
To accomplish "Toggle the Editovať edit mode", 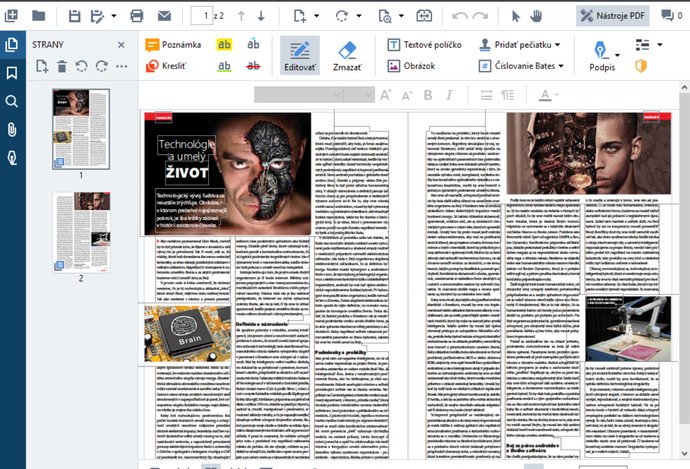I will coord(299,56).
